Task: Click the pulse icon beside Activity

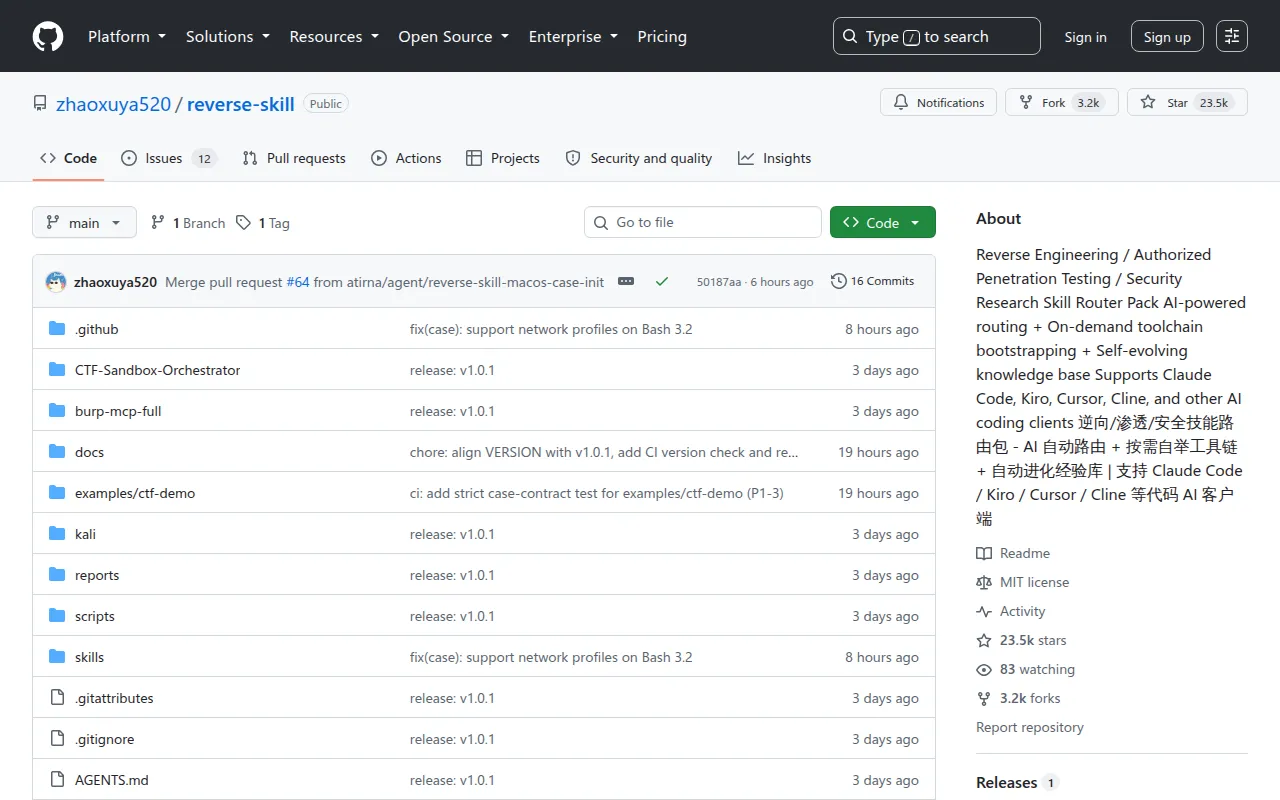Action: (x=984, y=611)
